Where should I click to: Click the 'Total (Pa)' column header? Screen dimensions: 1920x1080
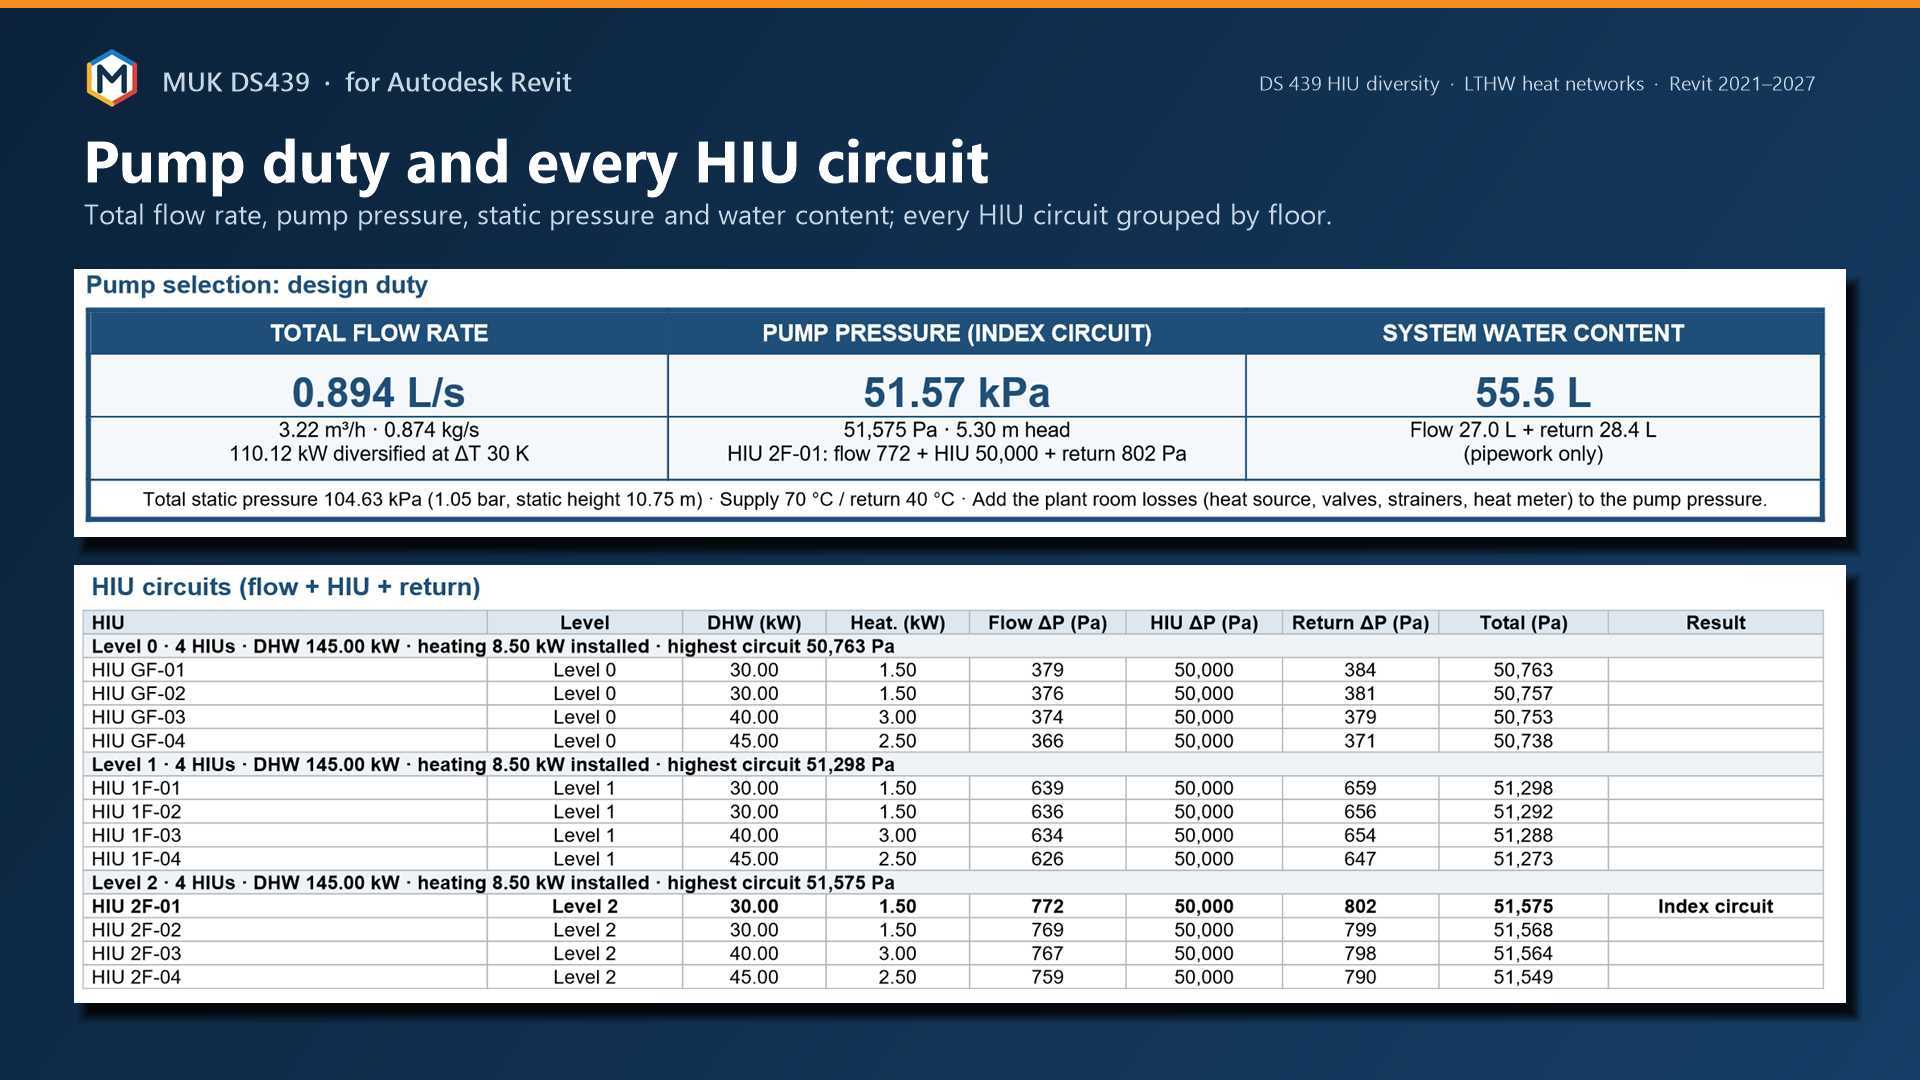click(x=1523, y=622)
